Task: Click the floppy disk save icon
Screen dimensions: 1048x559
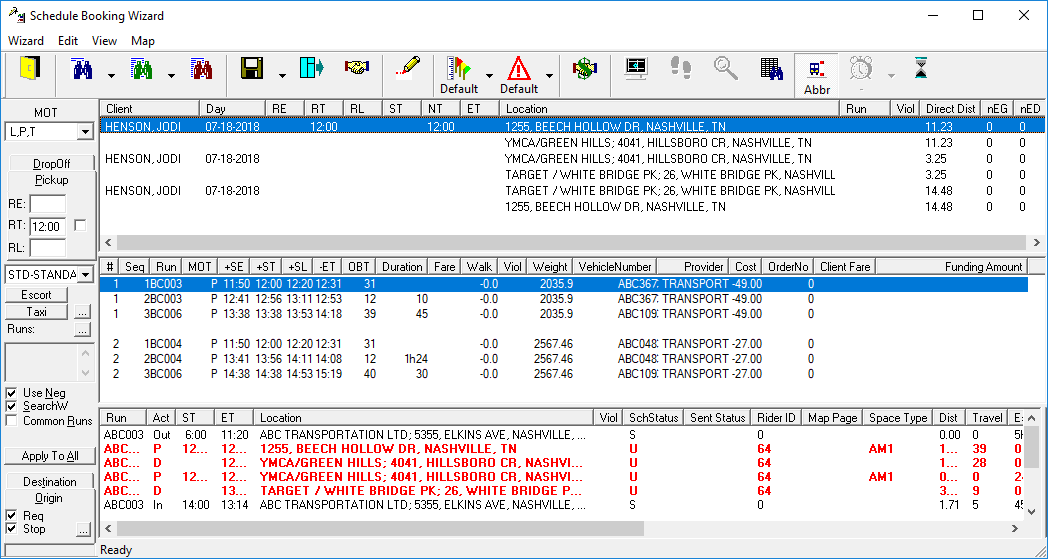Action: (x=252, y=69)
